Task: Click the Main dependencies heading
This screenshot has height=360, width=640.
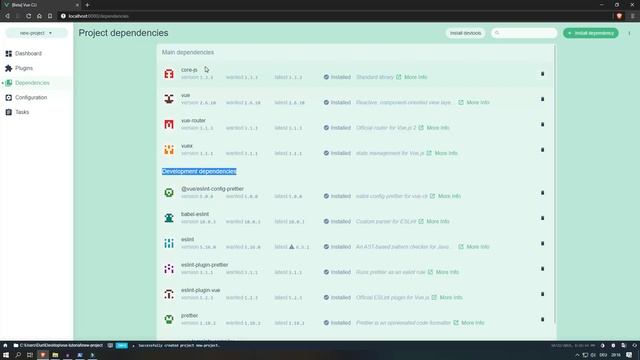Action: (188, 52)
